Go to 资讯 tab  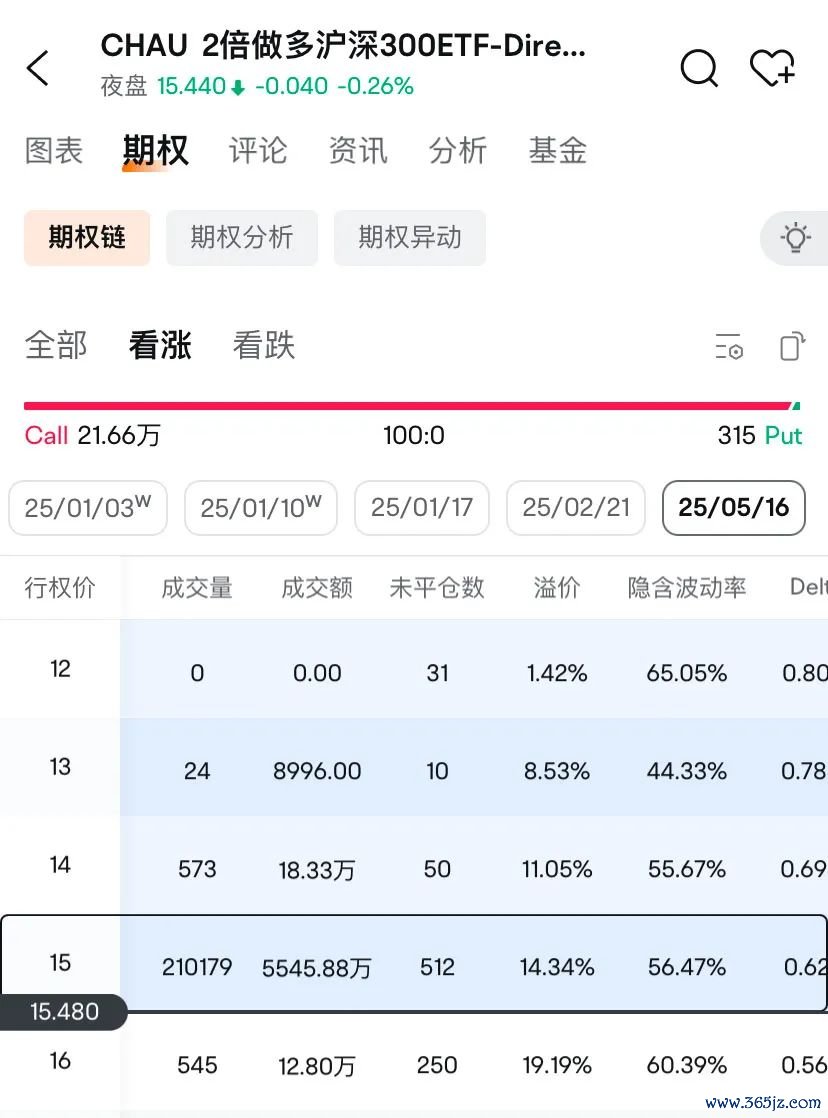tap(358, 151)
